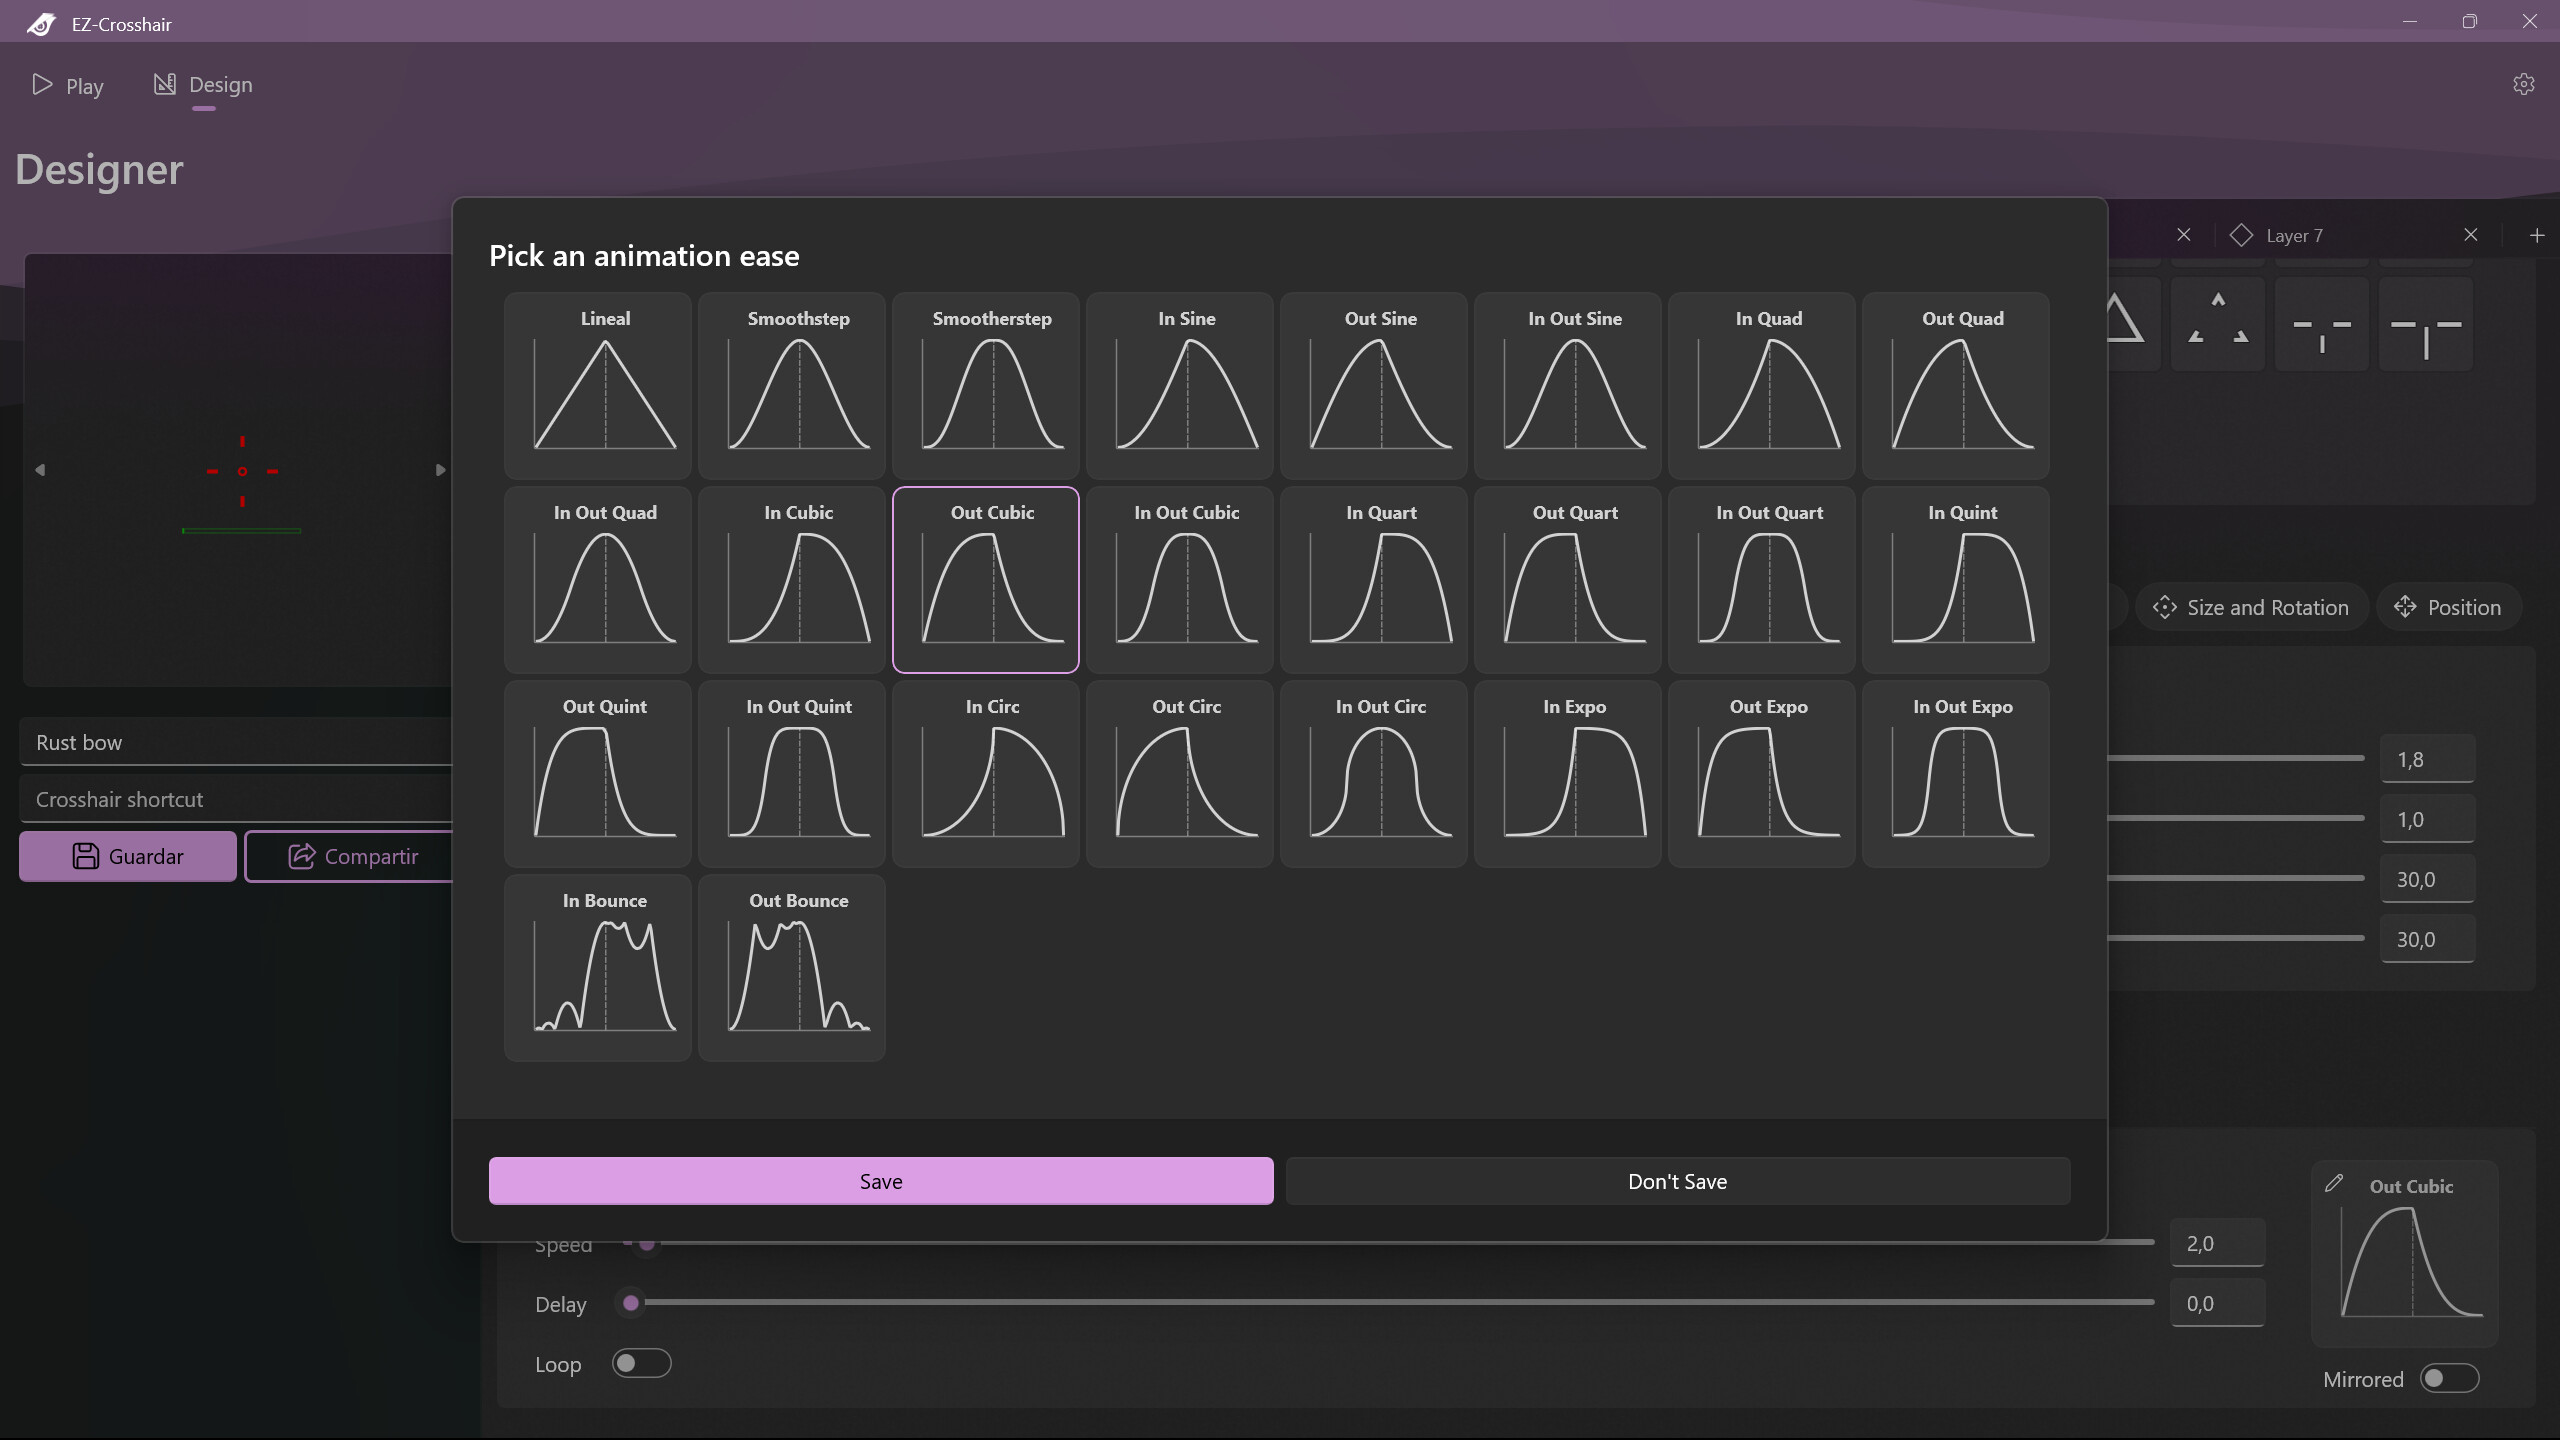
Task: Select the three-arrow crosshair shape
Action: [2217, 325]
